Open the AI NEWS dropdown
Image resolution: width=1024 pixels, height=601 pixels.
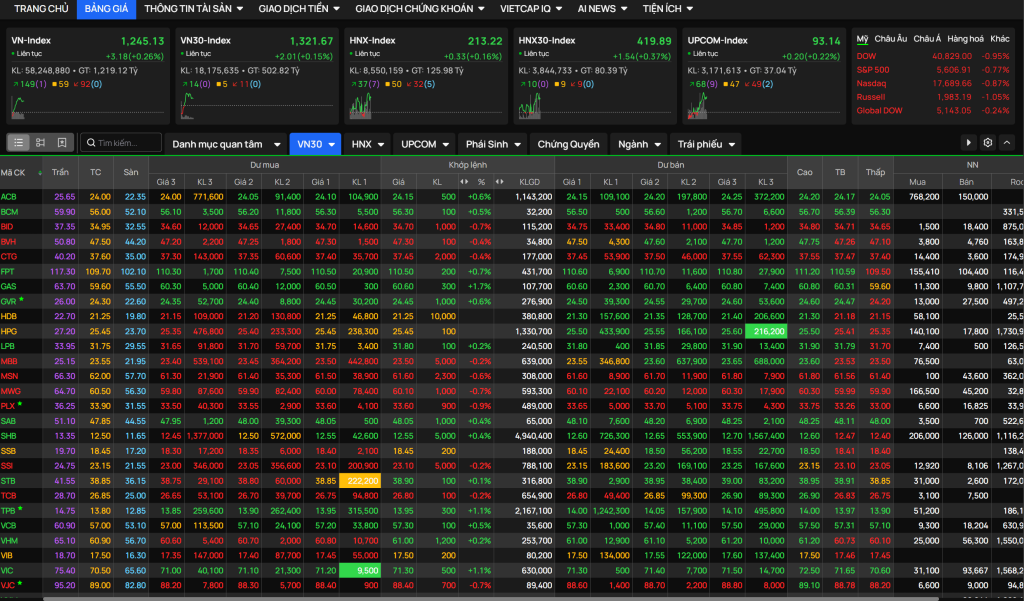click(602, 8)
